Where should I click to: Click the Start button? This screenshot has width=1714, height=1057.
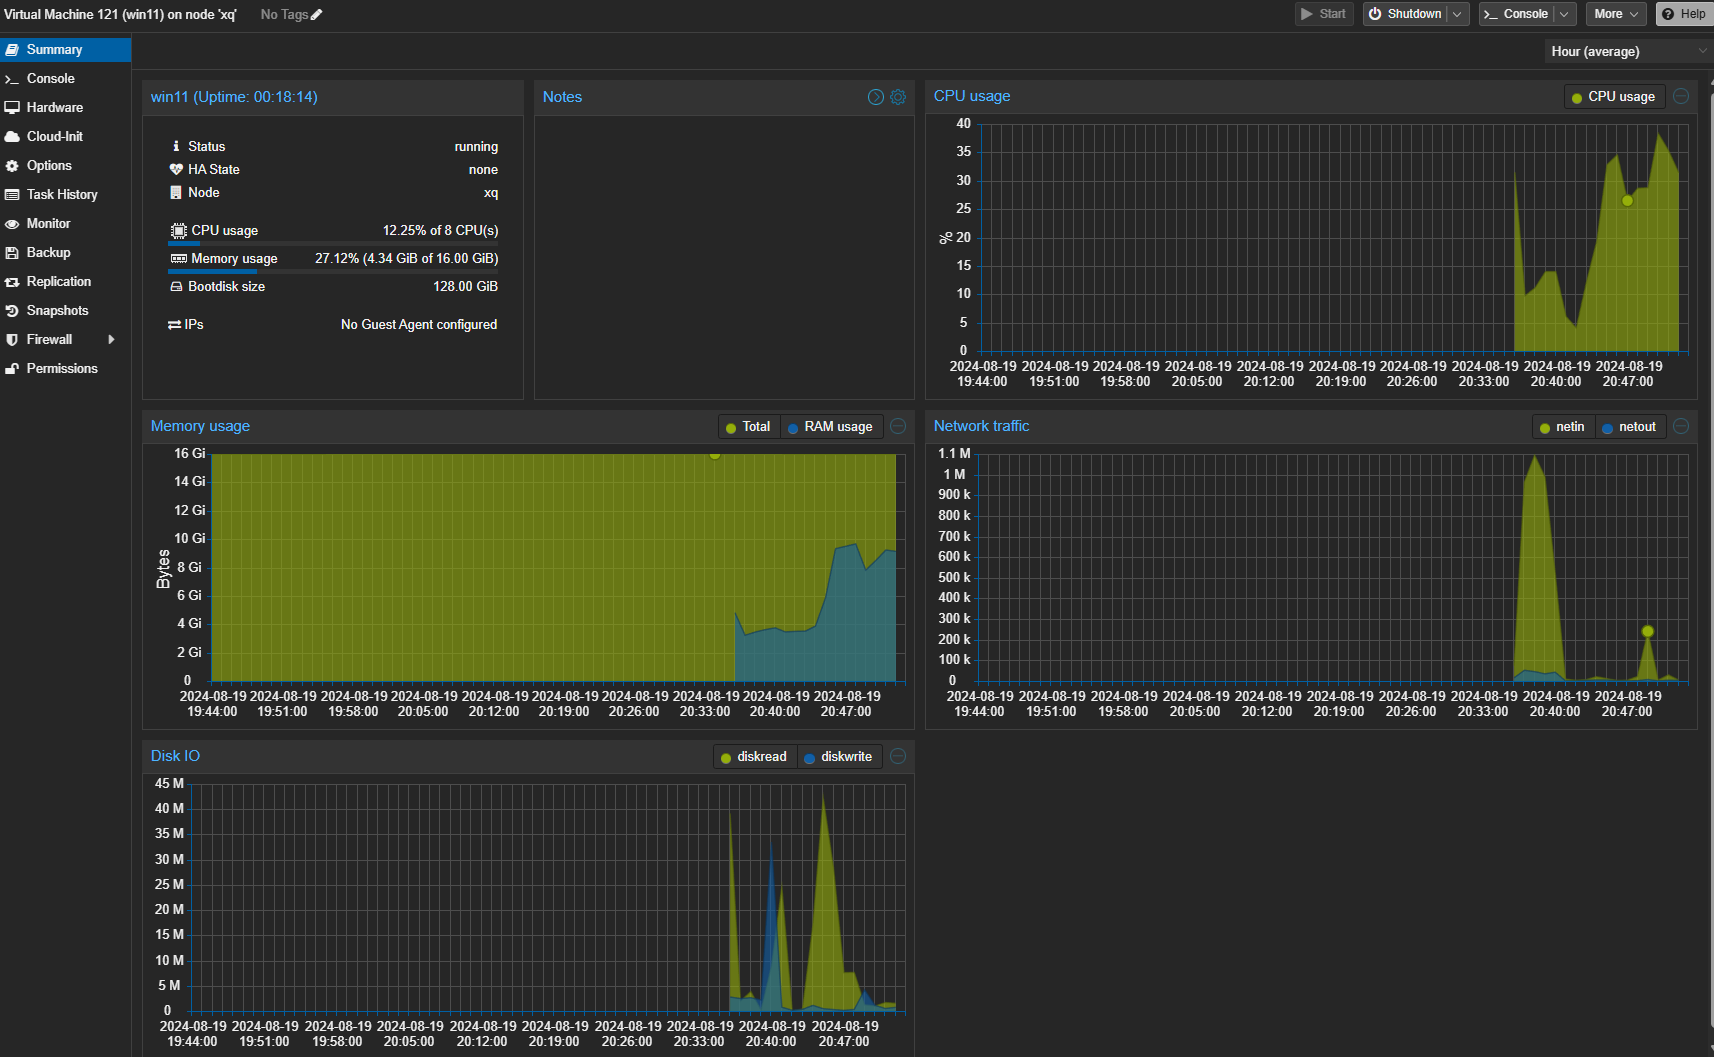1324,14
